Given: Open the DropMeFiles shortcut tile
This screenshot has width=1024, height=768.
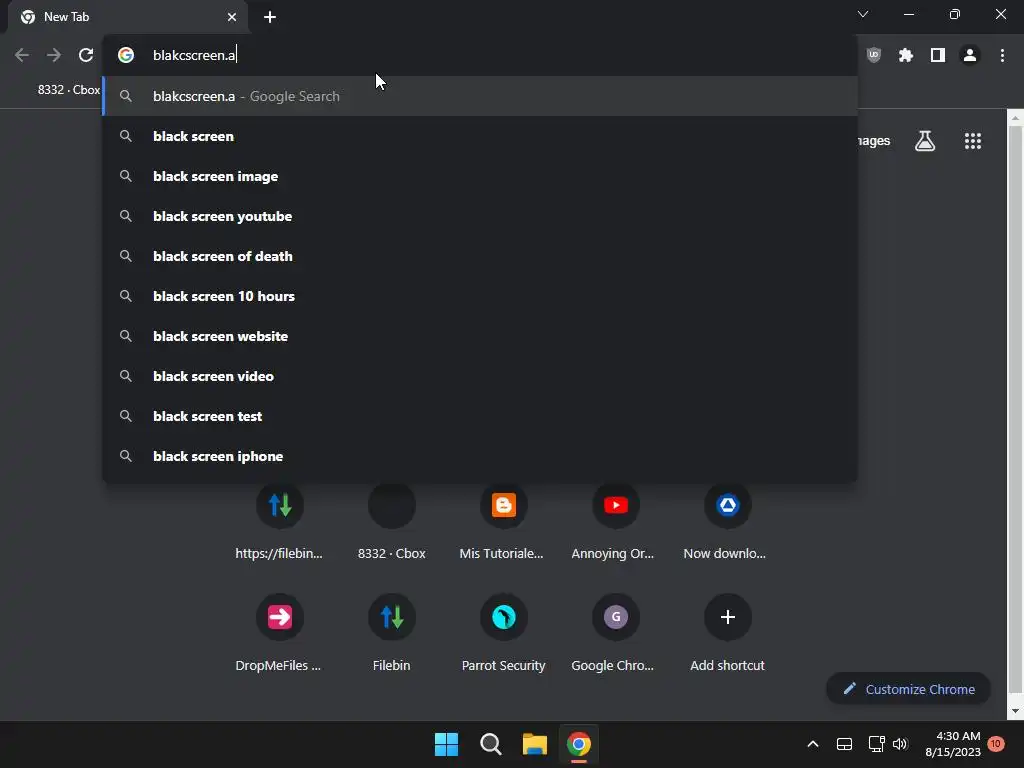Looking at the screenshot, I should point(280,633).
